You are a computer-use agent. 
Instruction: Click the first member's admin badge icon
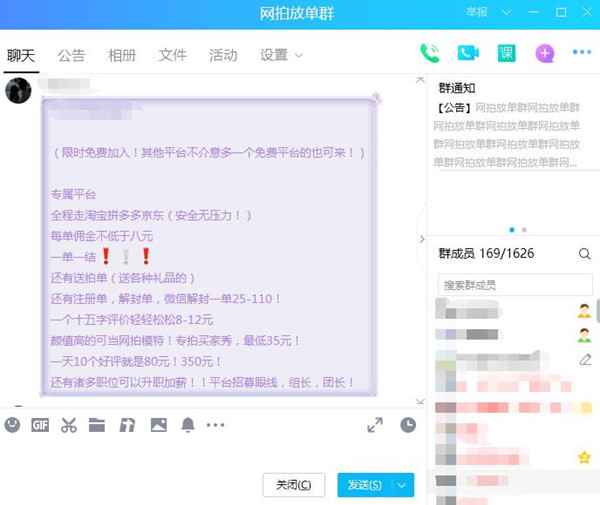point(584,311)
